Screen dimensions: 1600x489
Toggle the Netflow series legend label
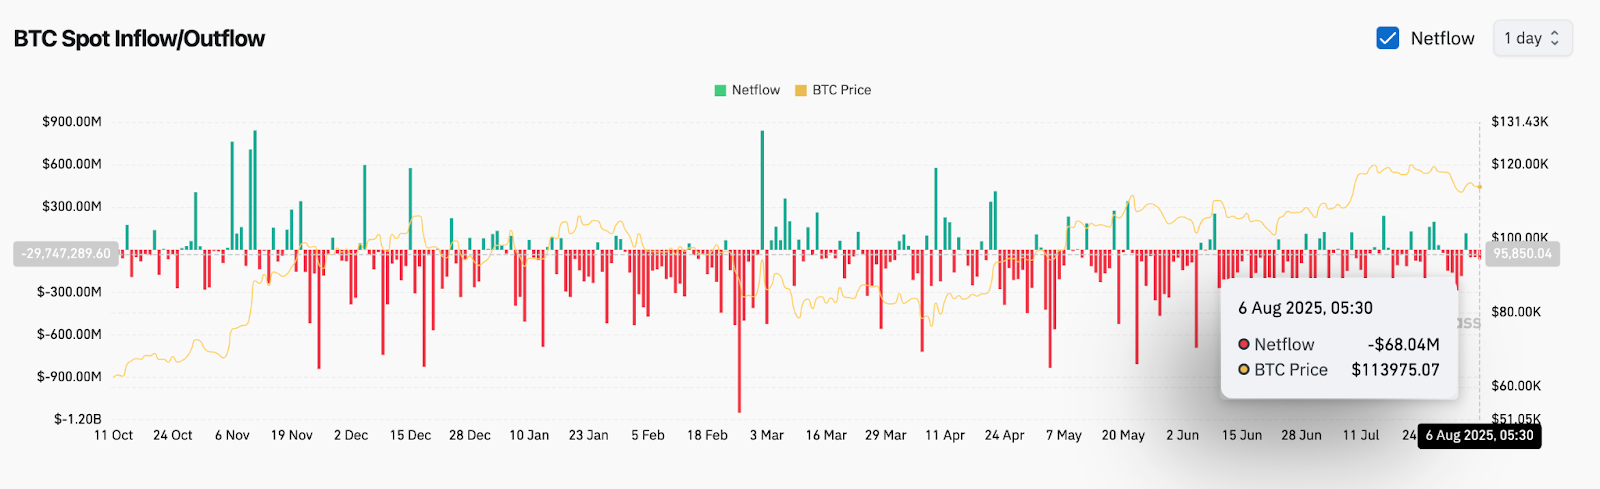tap(755, 90)
